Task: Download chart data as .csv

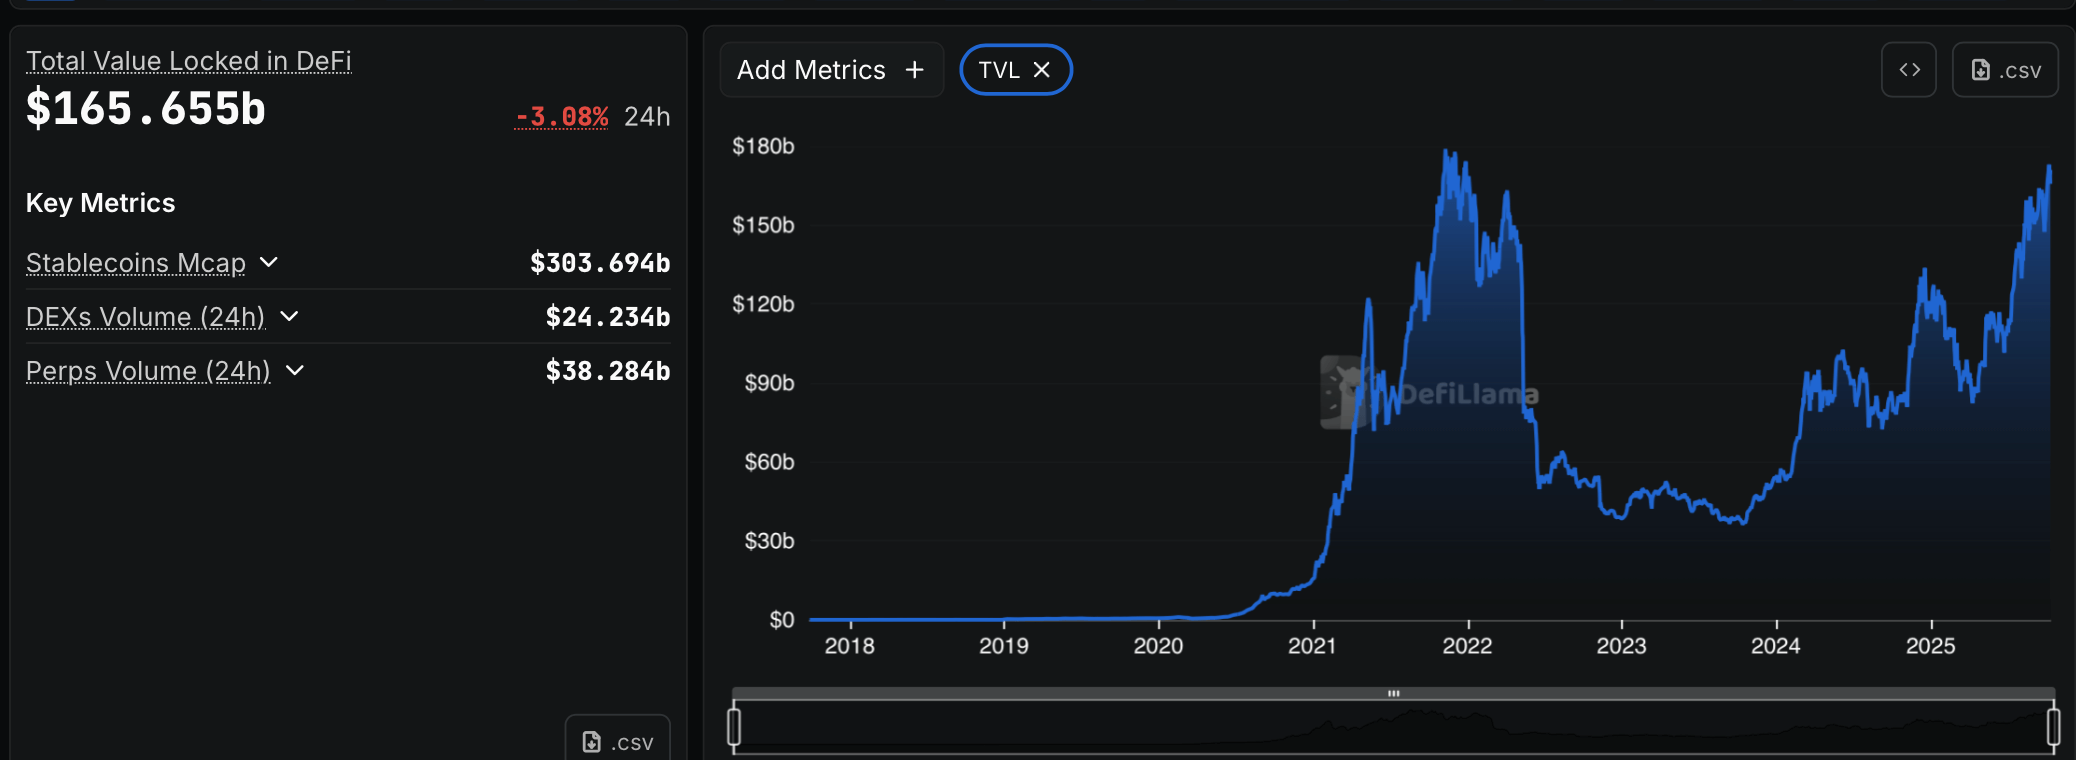Action: tap(2005, 70)
